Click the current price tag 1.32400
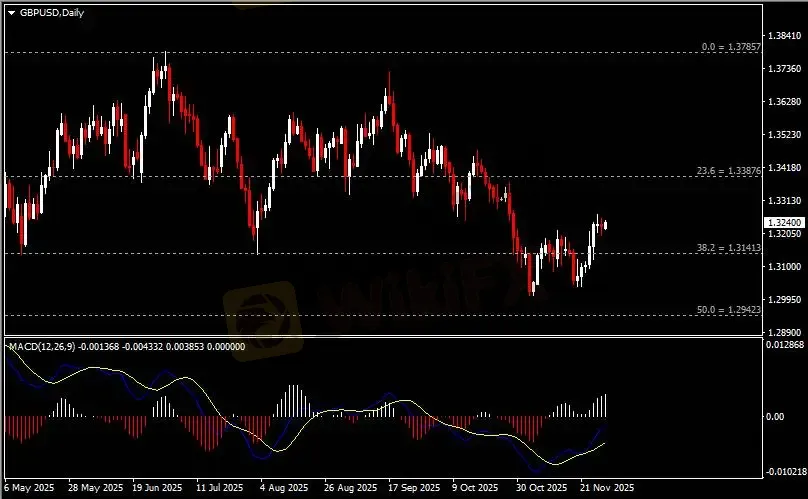Image resolution: width=808 pixels, height=499 pixels. tap(784, 222)
